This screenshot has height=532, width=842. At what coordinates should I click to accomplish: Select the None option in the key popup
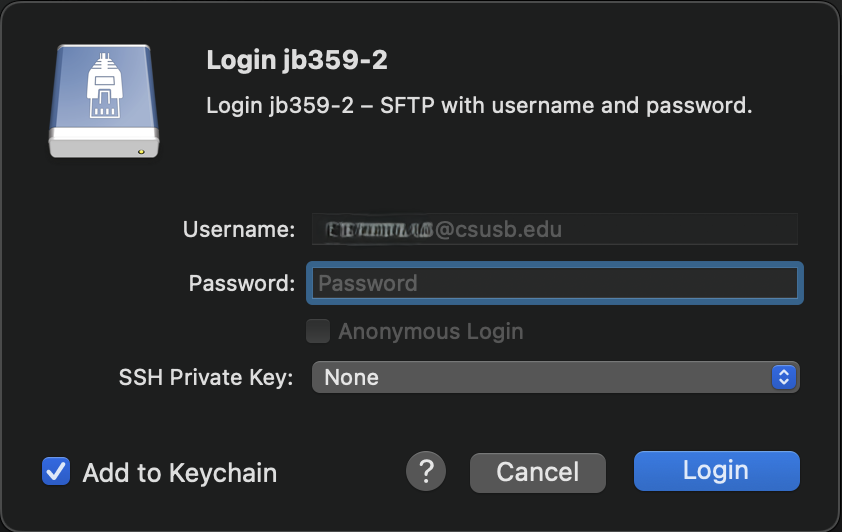click(x=352, y=377)
